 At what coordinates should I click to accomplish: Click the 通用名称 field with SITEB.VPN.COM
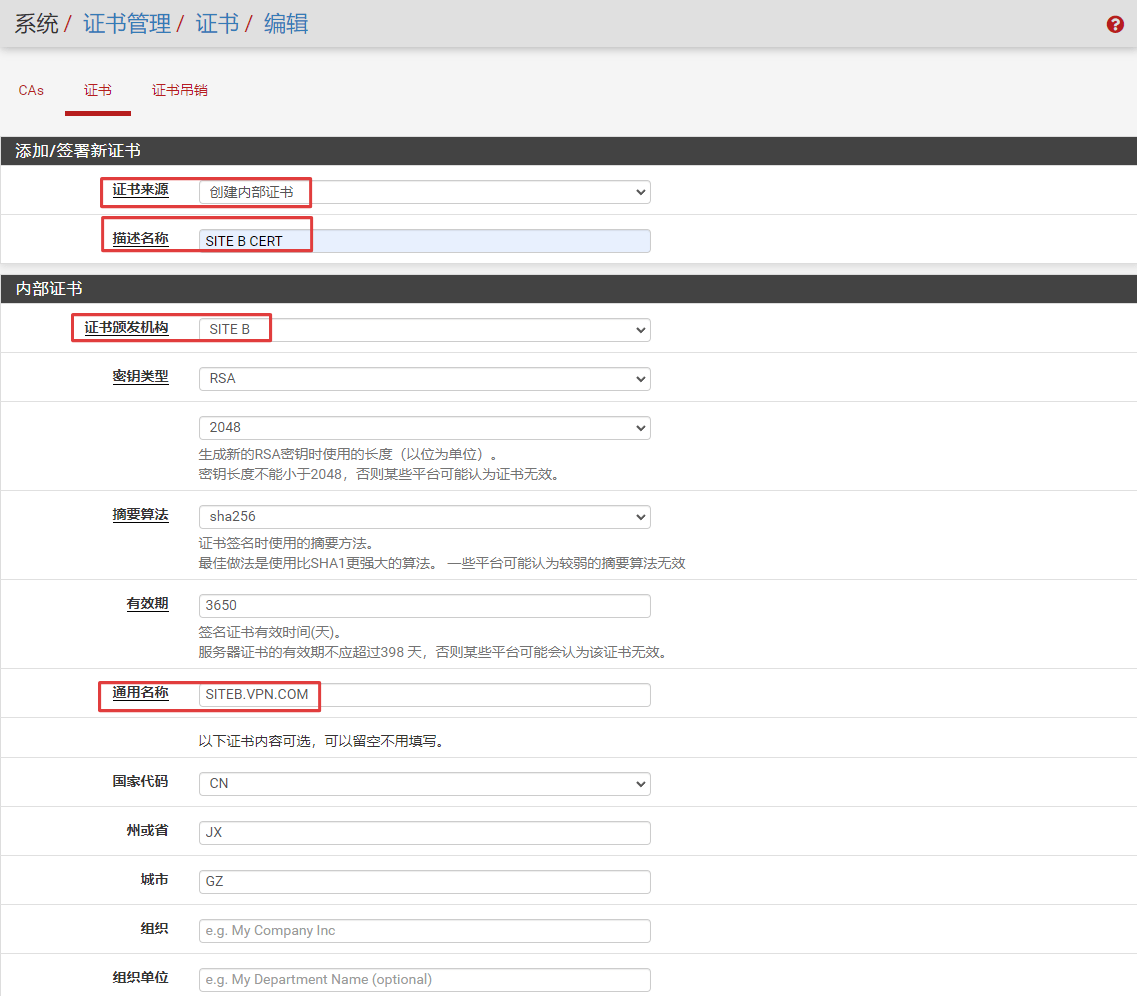point(424,695)
